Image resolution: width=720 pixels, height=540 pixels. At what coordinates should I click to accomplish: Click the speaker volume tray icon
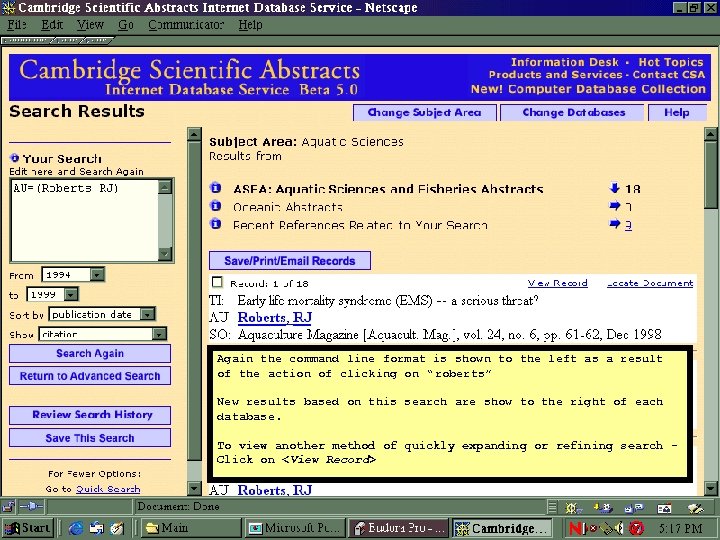[619, 529]
